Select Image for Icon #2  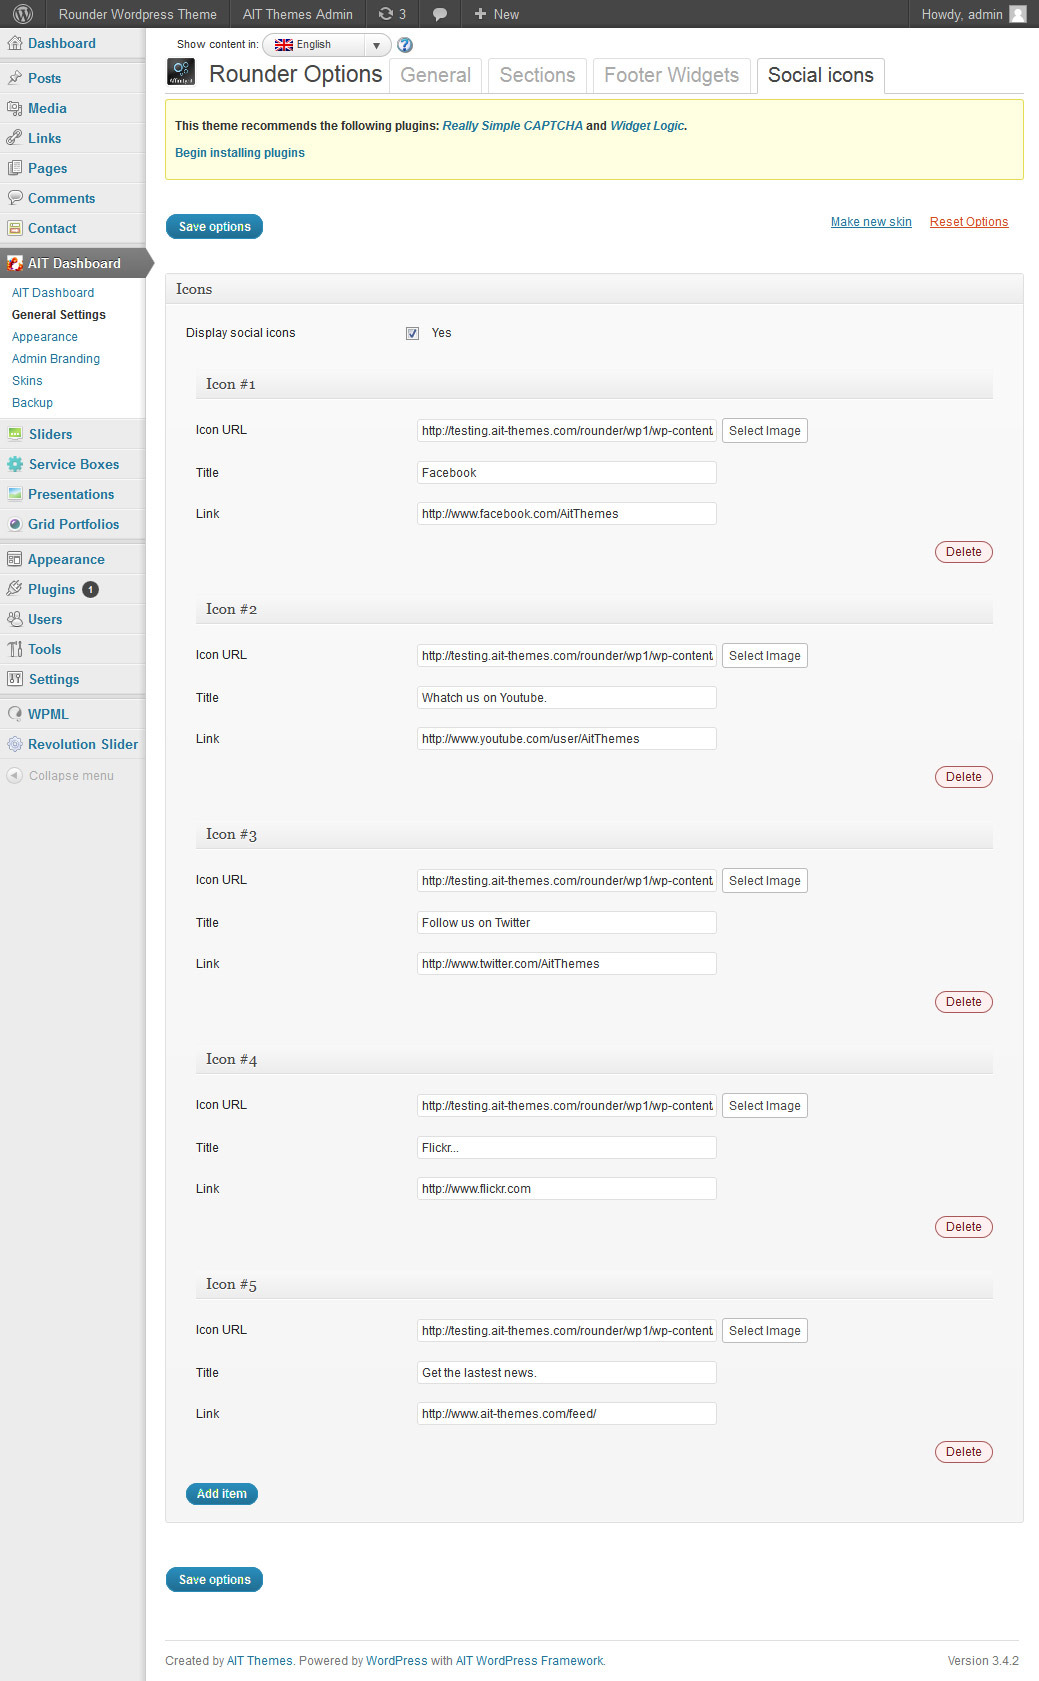click(765, 656)
